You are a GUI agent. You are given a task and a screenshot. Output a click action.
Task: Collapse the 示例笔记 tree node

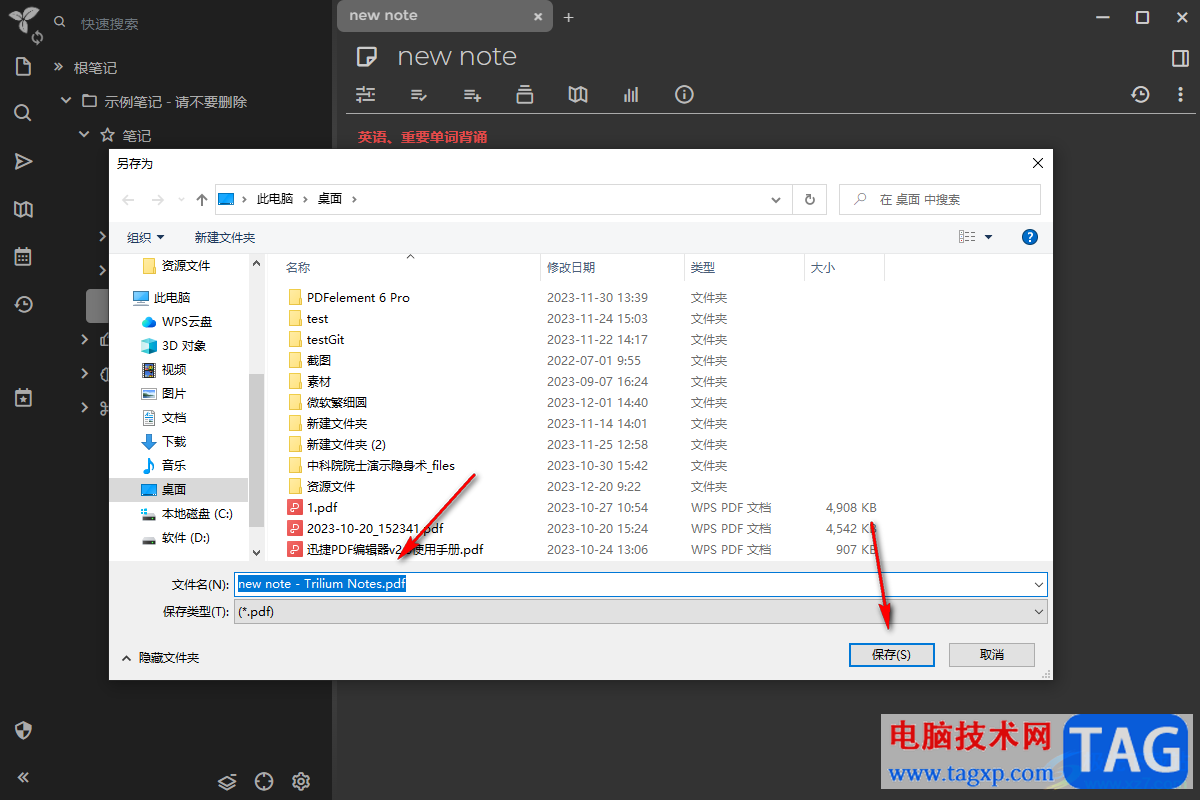66,101
